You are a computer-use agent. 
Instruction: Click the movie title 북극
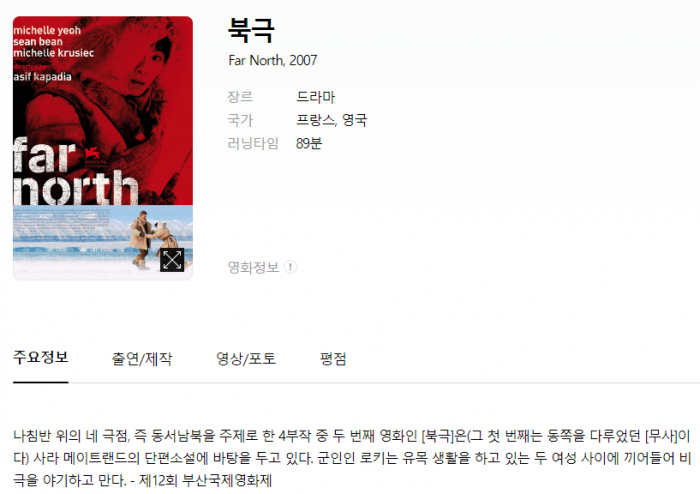[251, 30]
